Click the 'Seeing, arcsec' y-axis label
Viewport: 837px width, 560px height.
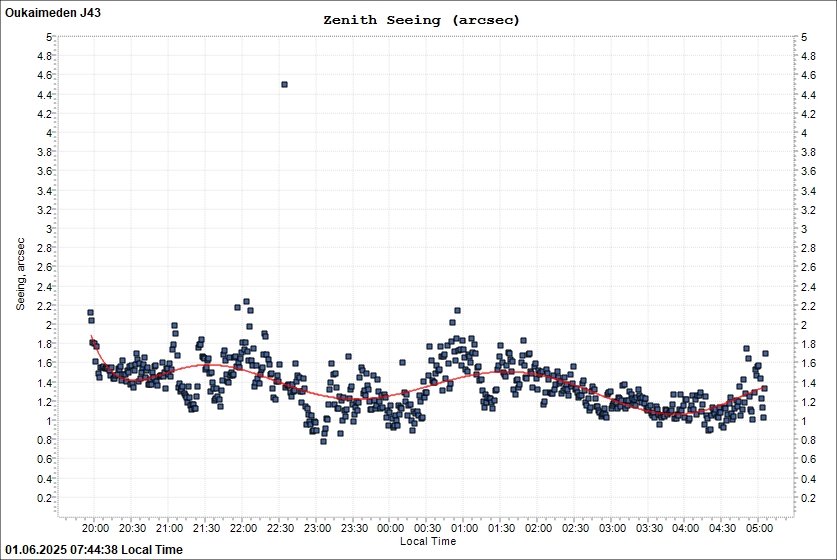(x=20, y=274)
